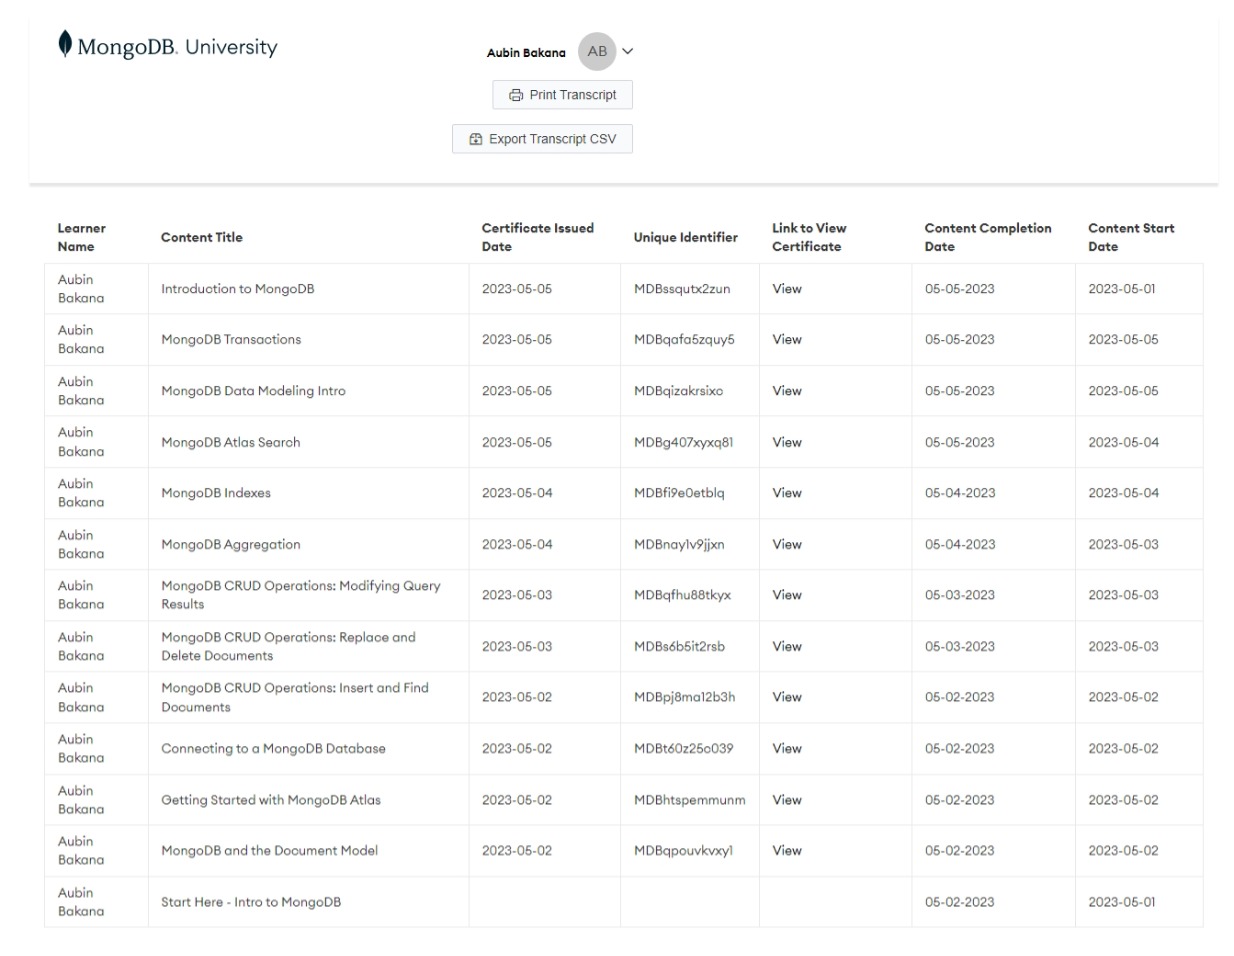Click the MongoDB Atlas Search title
This screenshot has width=1234, height=956.
pos(231,442)
